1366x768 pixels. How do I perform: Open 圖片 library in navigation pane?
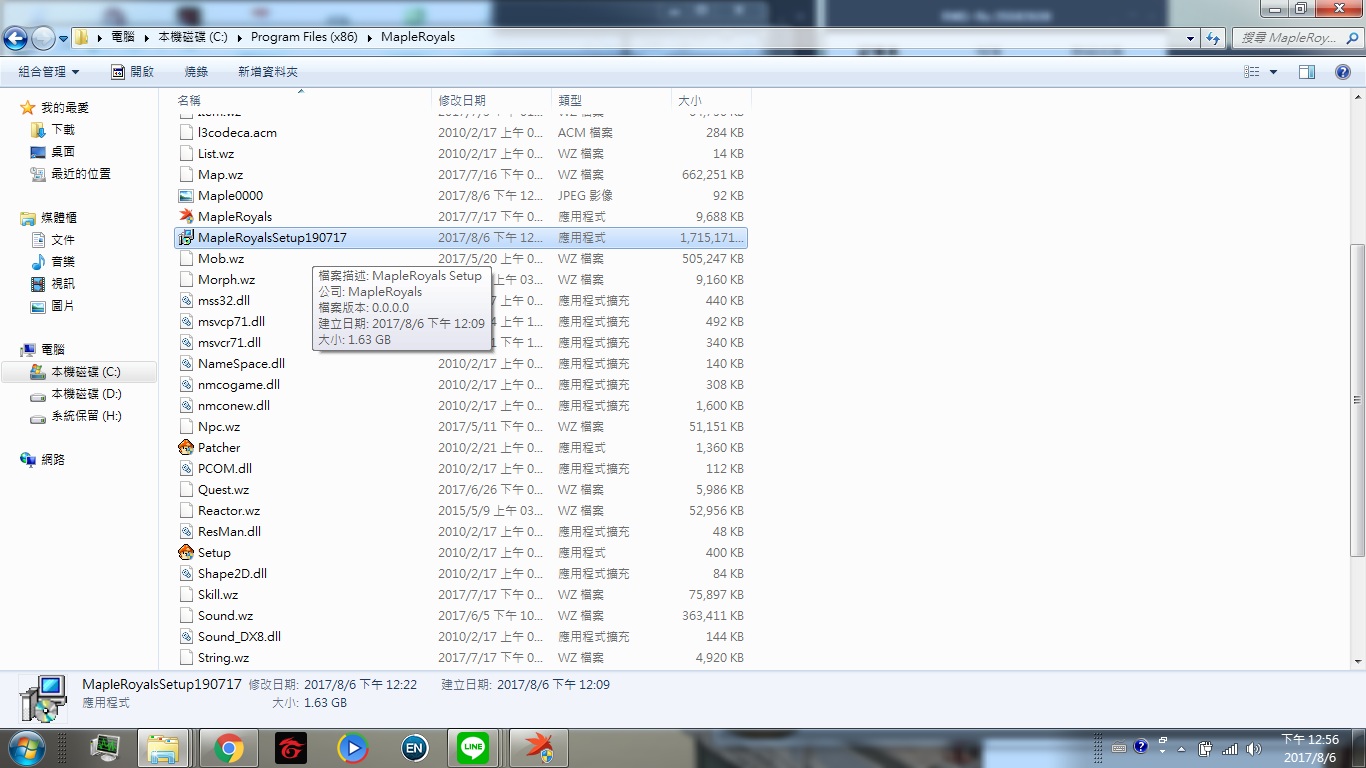(x=63, y=306)
